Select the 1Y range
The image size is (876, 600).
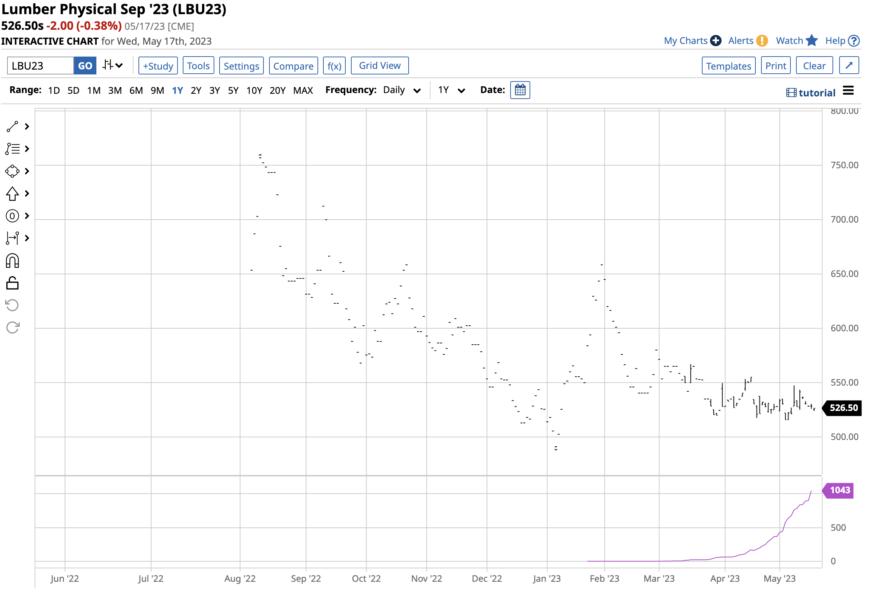pos(178,90)
